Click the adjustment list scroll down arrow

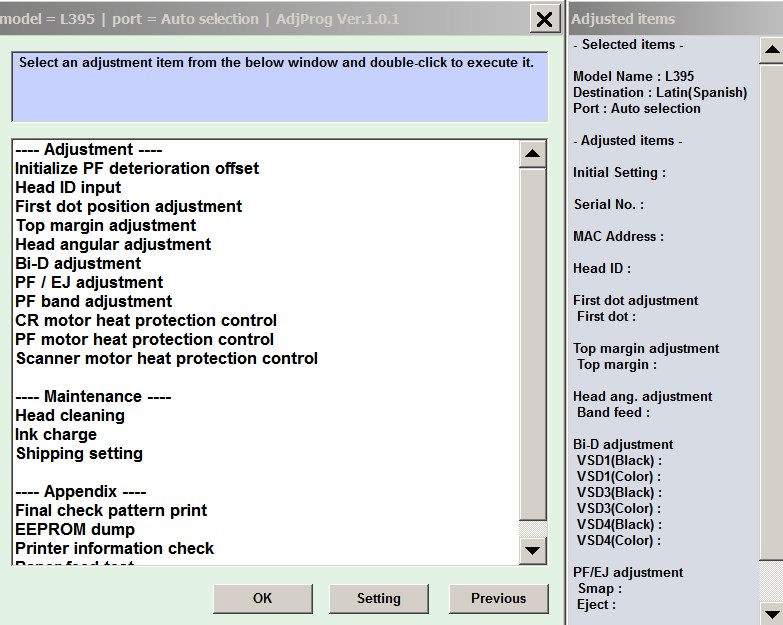(x=532, y=551)
